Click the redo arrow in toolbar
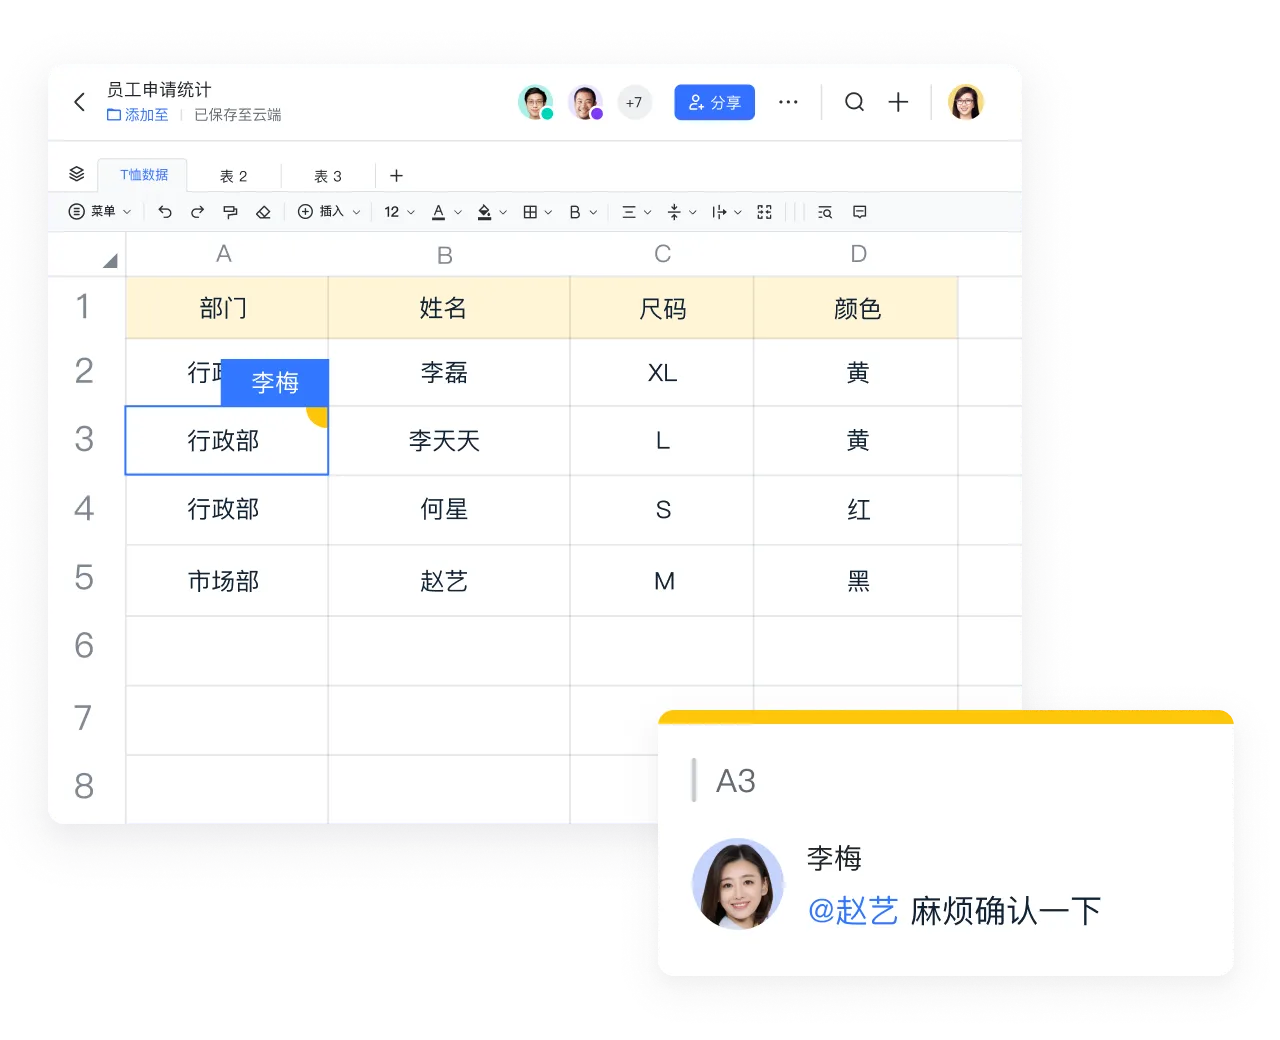This screenshot has width=1280, height=1040. pyautogui.click(x=197, y=212)
